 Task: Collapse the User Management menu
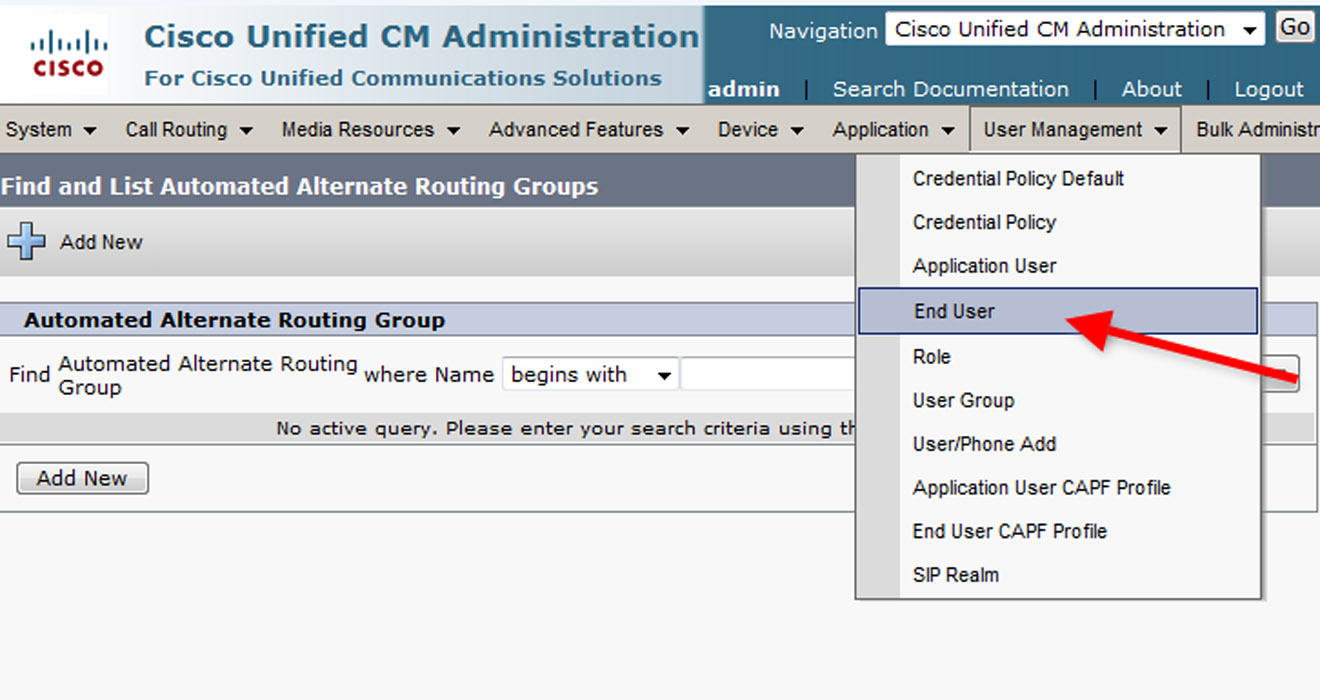point(1075,130)
